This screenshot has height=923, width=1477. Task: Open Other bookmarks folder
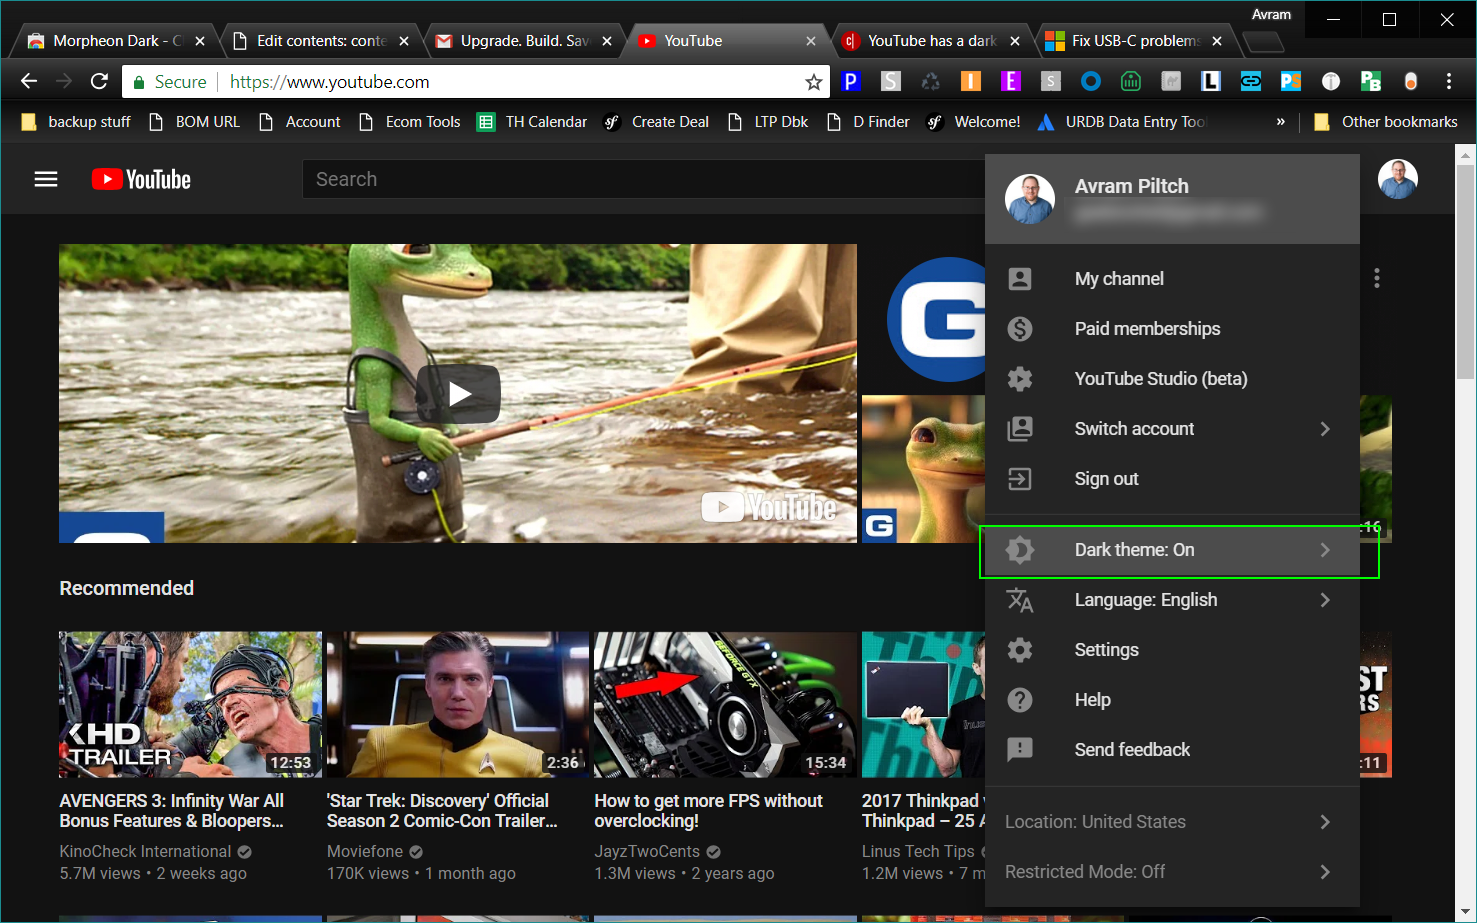[x=1386, y=122]
